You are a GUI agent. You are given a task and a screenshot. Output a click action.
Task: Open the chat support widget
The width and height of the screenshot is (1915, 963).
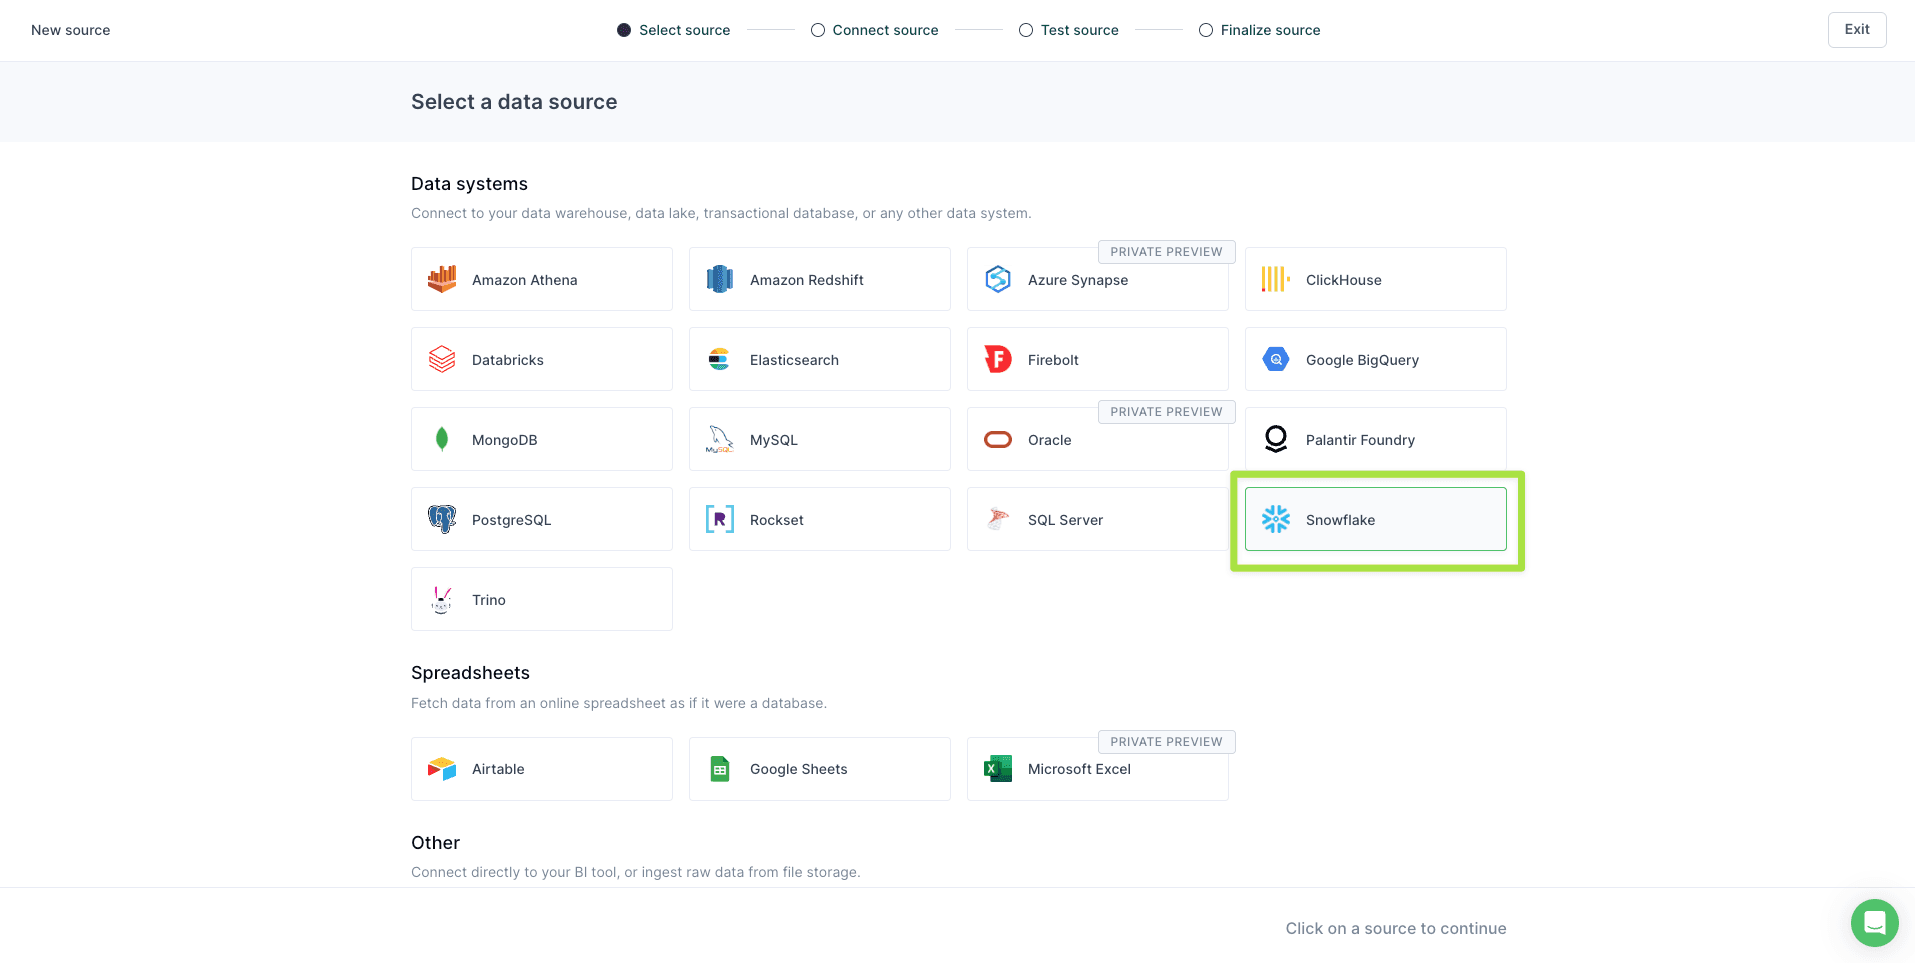(1874, 923)
